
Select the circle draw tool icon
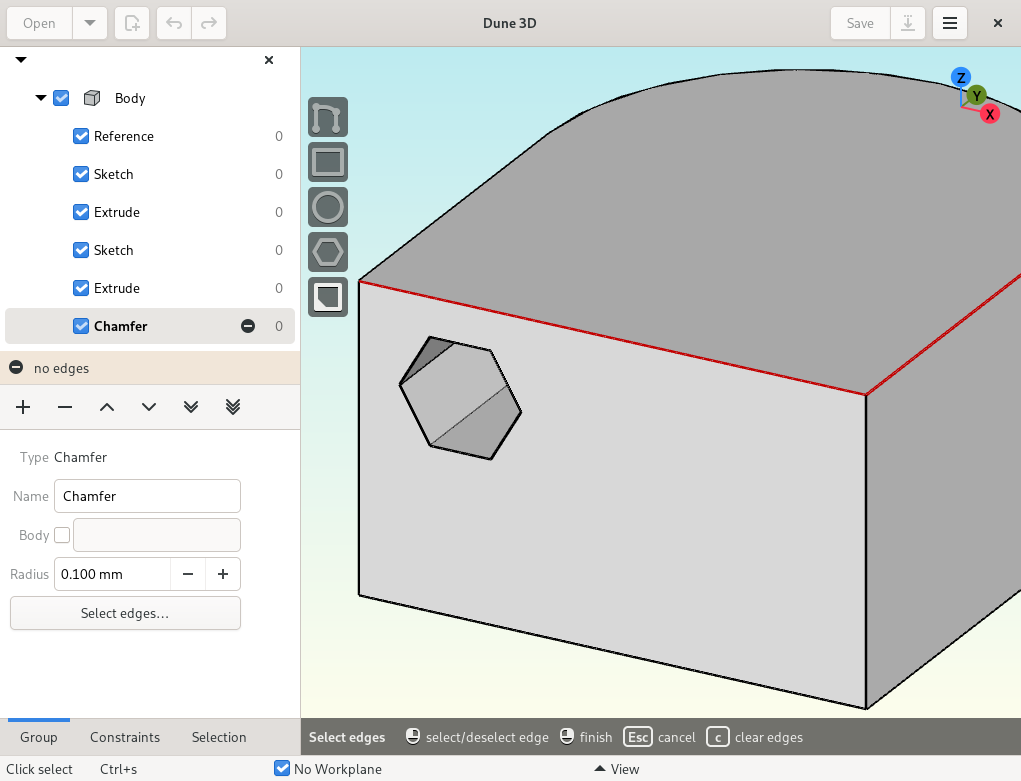(x=328, y=207)
